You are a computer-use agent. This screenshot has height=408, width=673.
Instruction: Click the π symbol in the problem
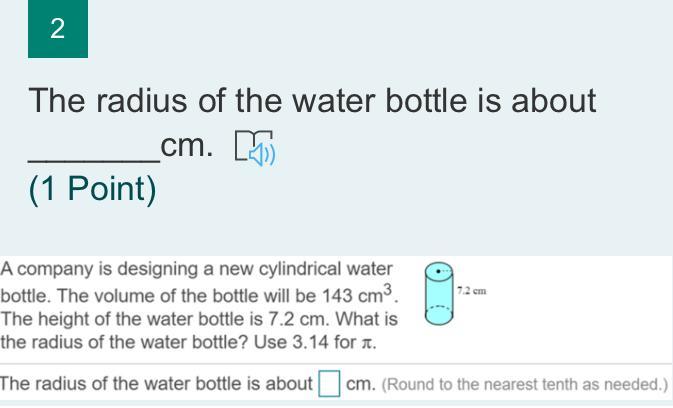point(370,345)
